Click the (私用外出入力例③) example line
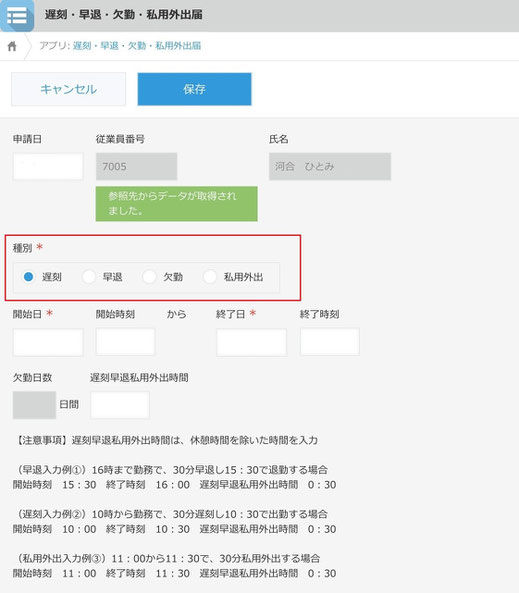The width and height of the screenshot is (519, 593). 166,559
